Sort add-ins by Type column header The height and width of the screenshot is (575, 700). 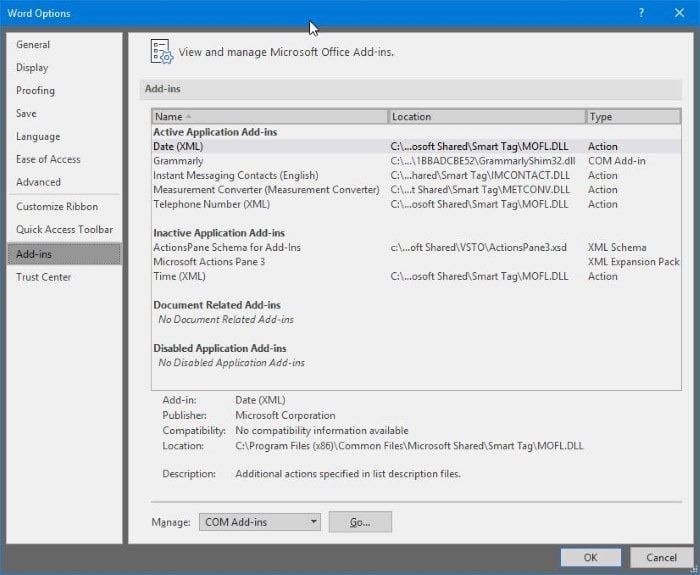tap(633, 117)
